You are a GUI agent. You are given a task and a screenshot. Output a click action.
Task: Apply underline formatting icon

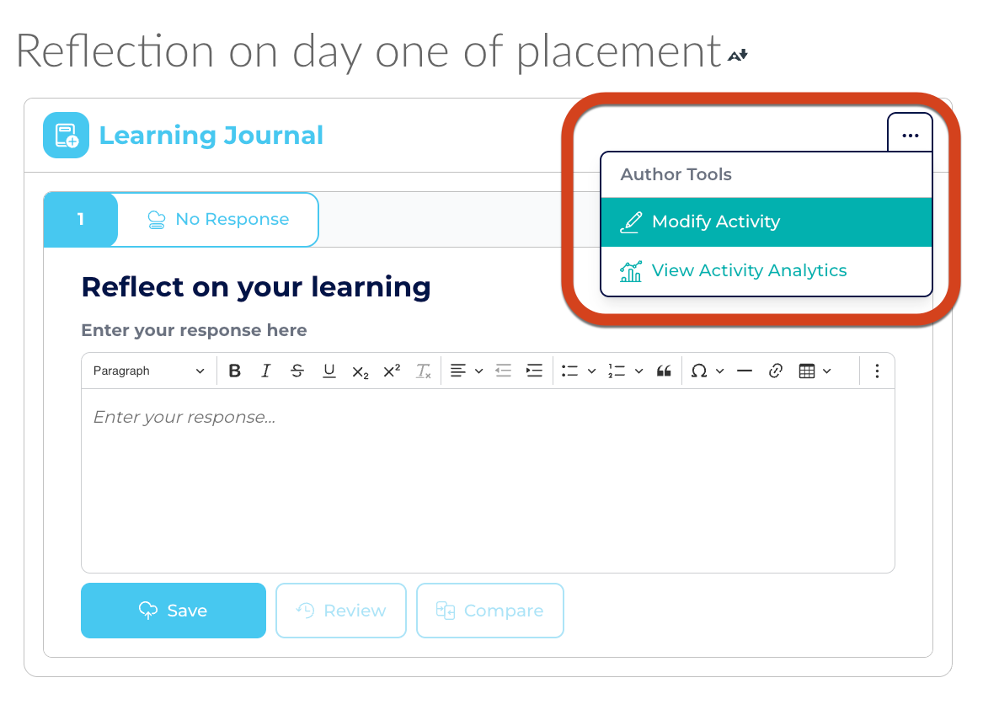[x=329, y=371]
